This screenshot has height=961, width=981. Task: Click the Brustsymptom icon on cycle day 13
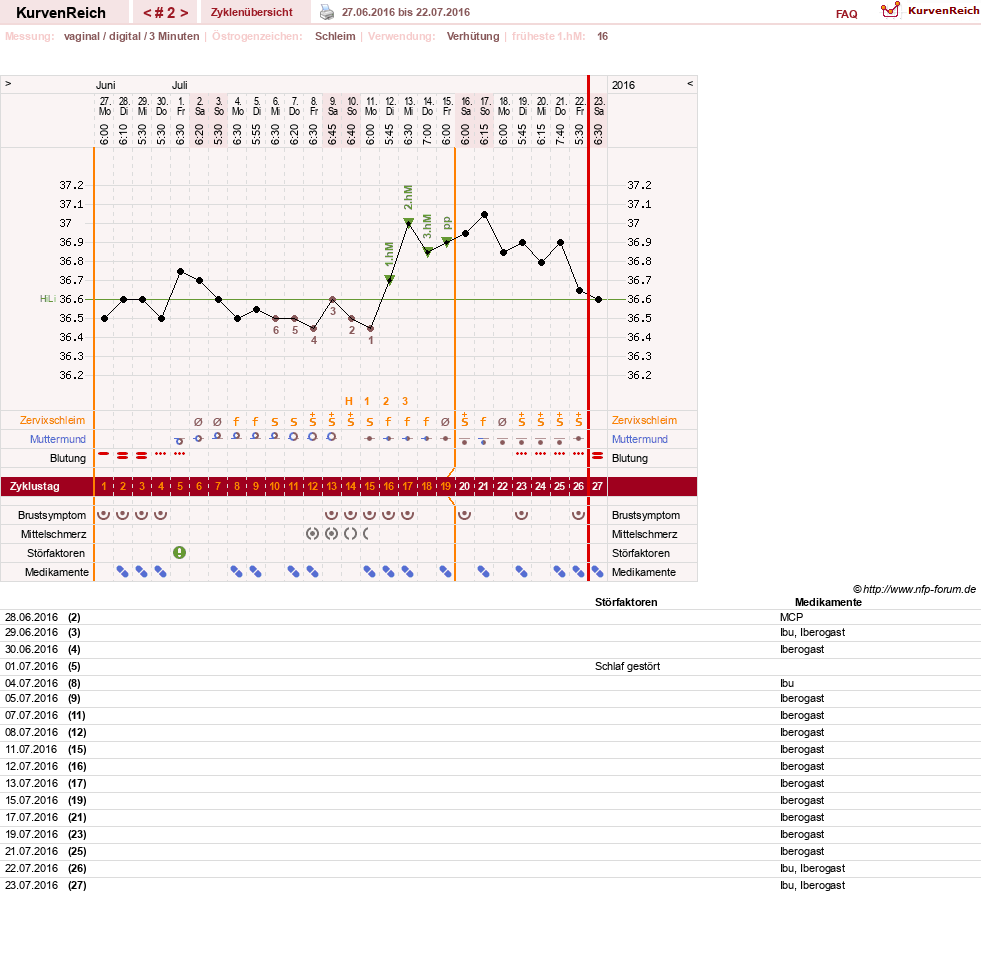(332, 515)
